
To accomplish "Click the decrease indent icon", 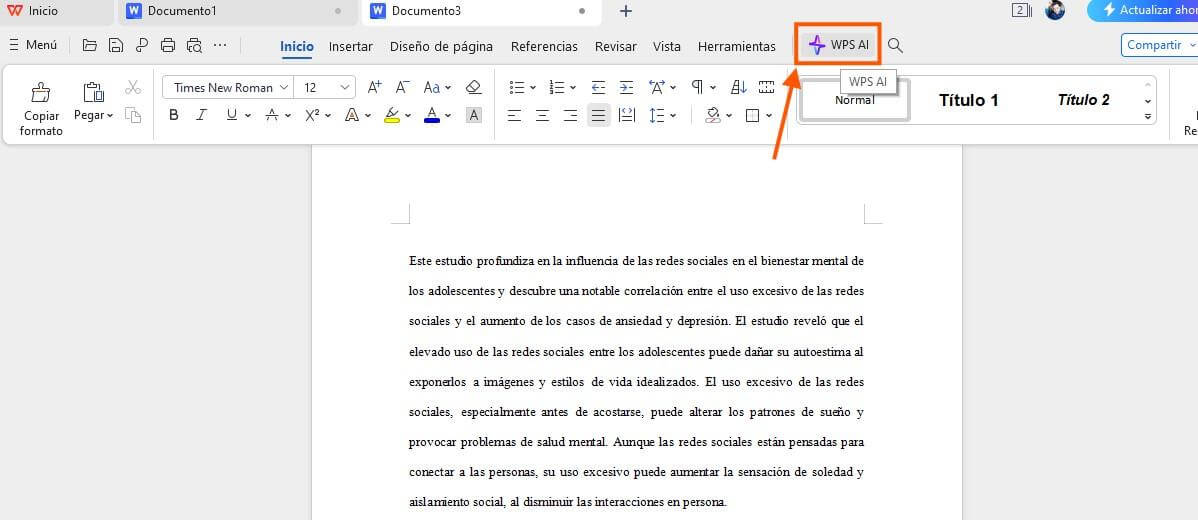I will click(598, 87).
